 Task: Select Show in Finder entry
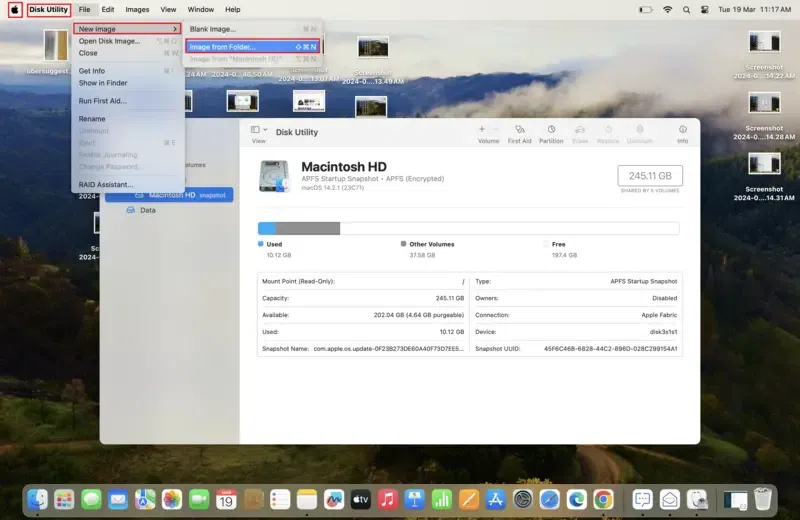(127, 83)
